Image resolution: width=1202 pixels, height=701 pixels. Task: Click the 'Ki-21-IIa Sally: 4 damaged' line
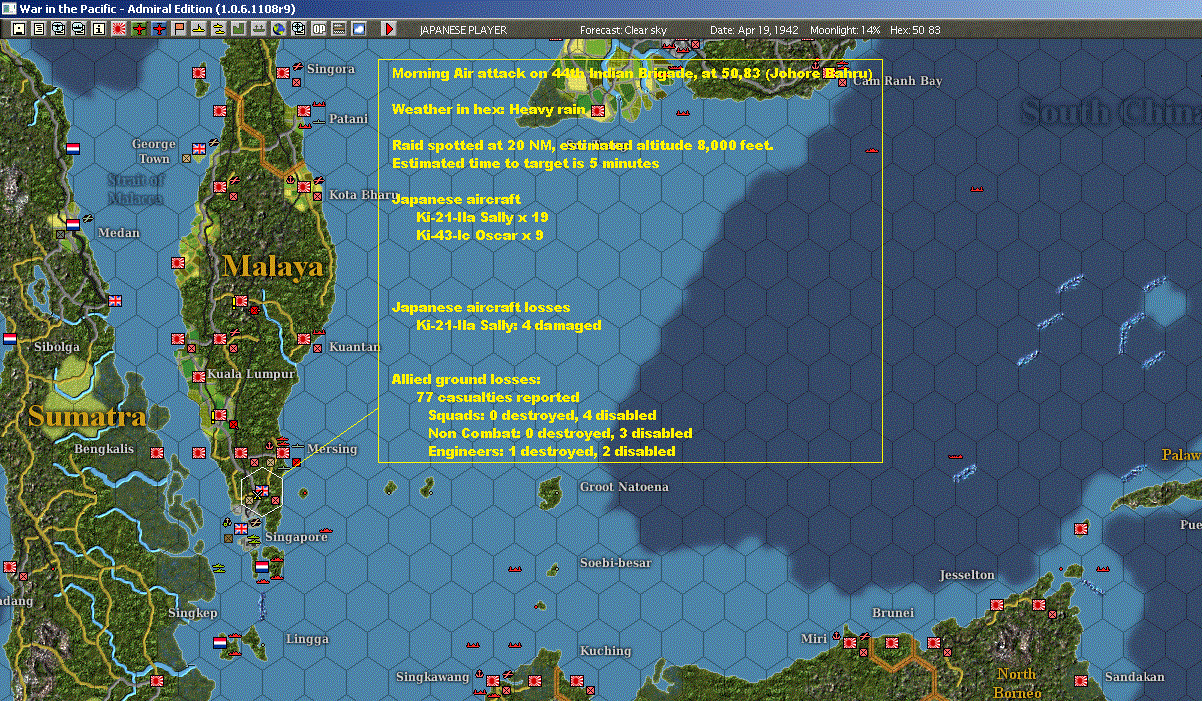(509, 325)
